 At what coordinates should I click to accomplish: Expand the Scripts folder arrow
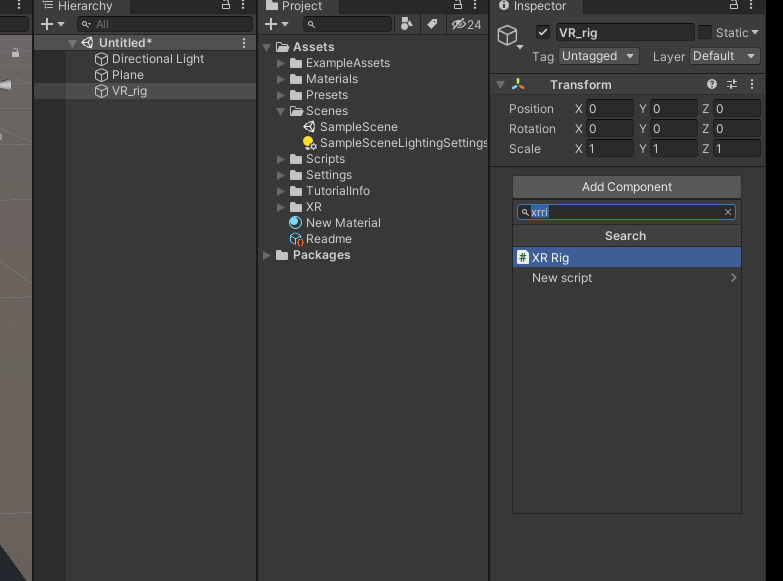pos(281,159)
